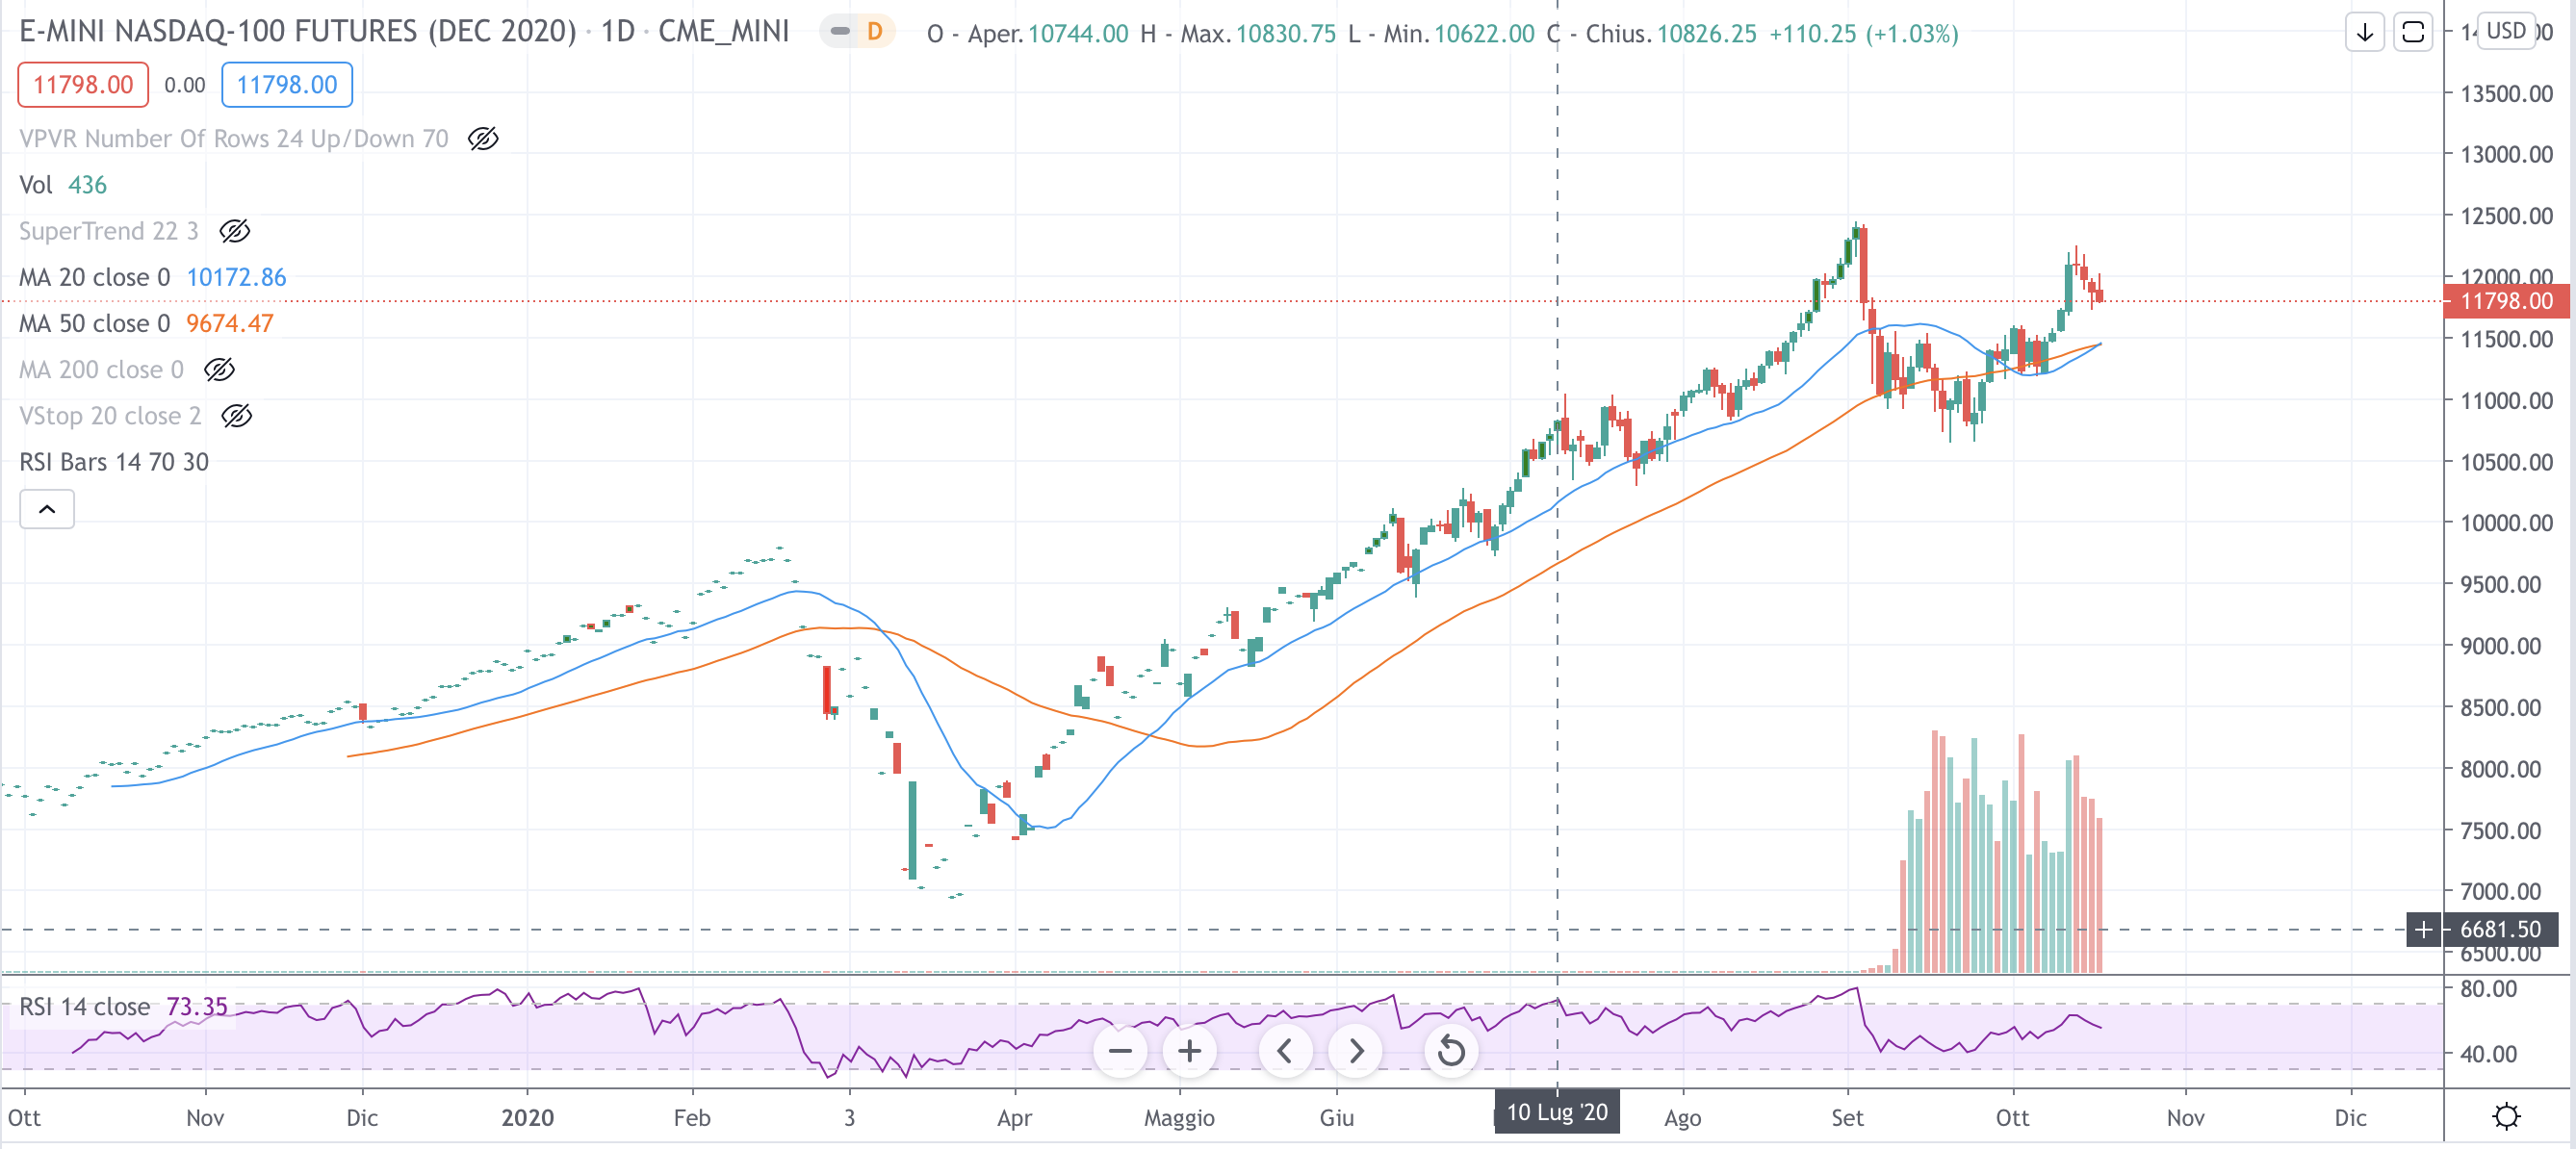The width and height of the screenshot is (2576, 1149).
Task: Open USD currency selector
Action: [2506, 31]
